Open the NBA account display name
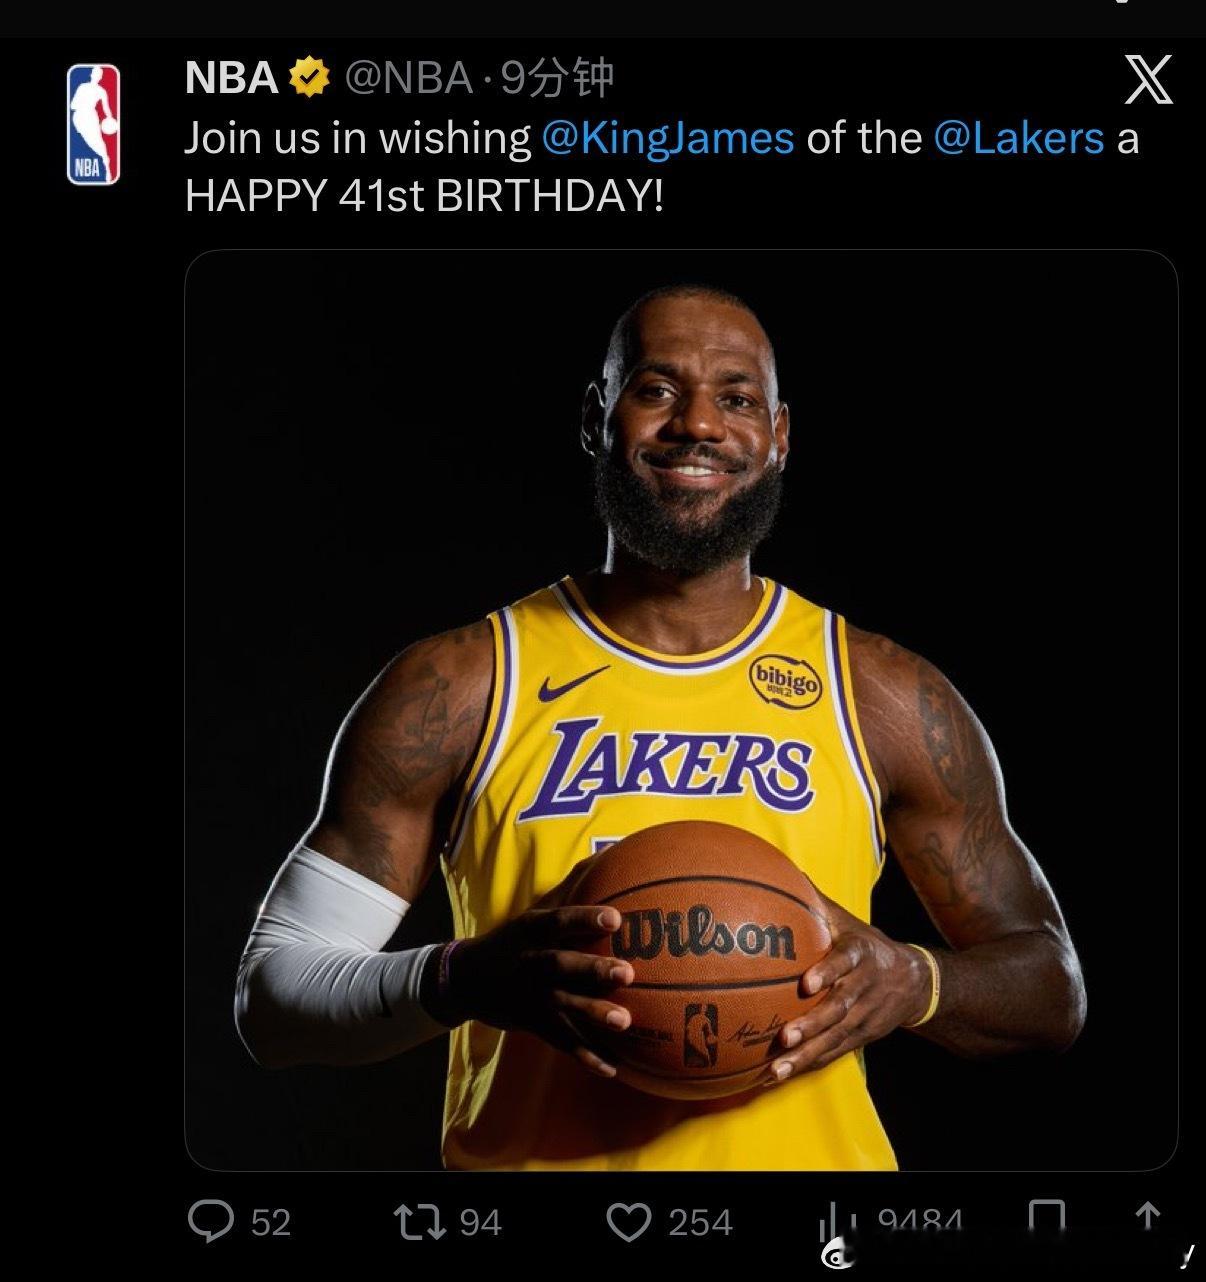 point(231,78)
